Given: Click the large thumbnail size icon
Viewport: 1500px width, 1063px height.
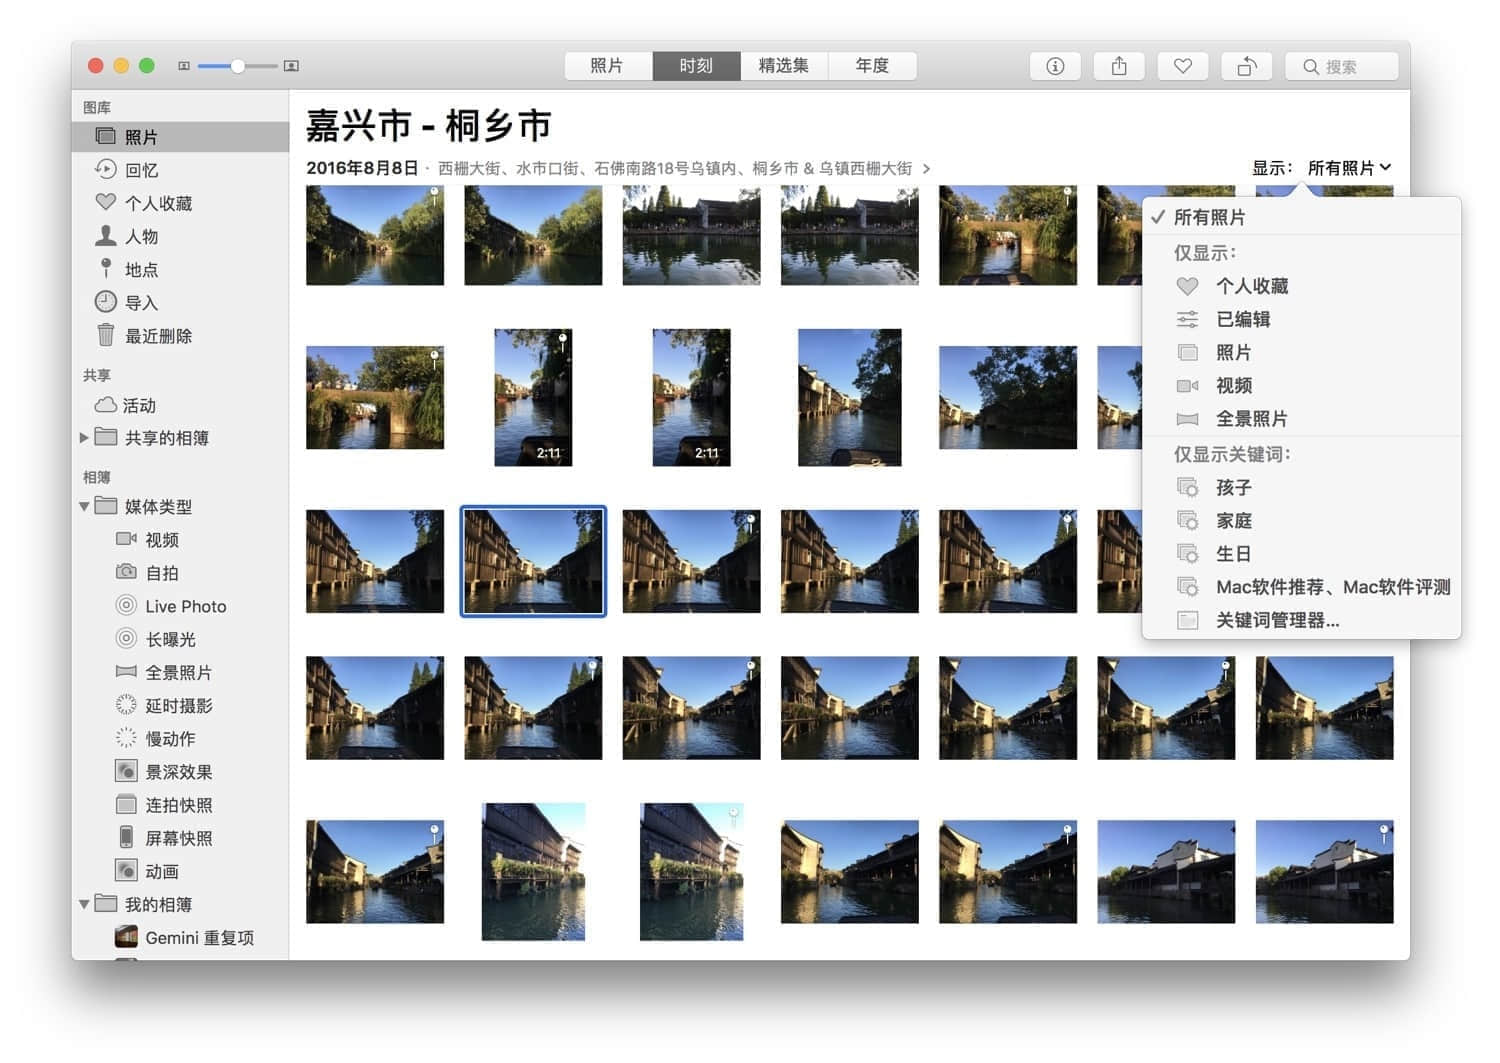Looking at the screenshot, I should coord(291,66).
